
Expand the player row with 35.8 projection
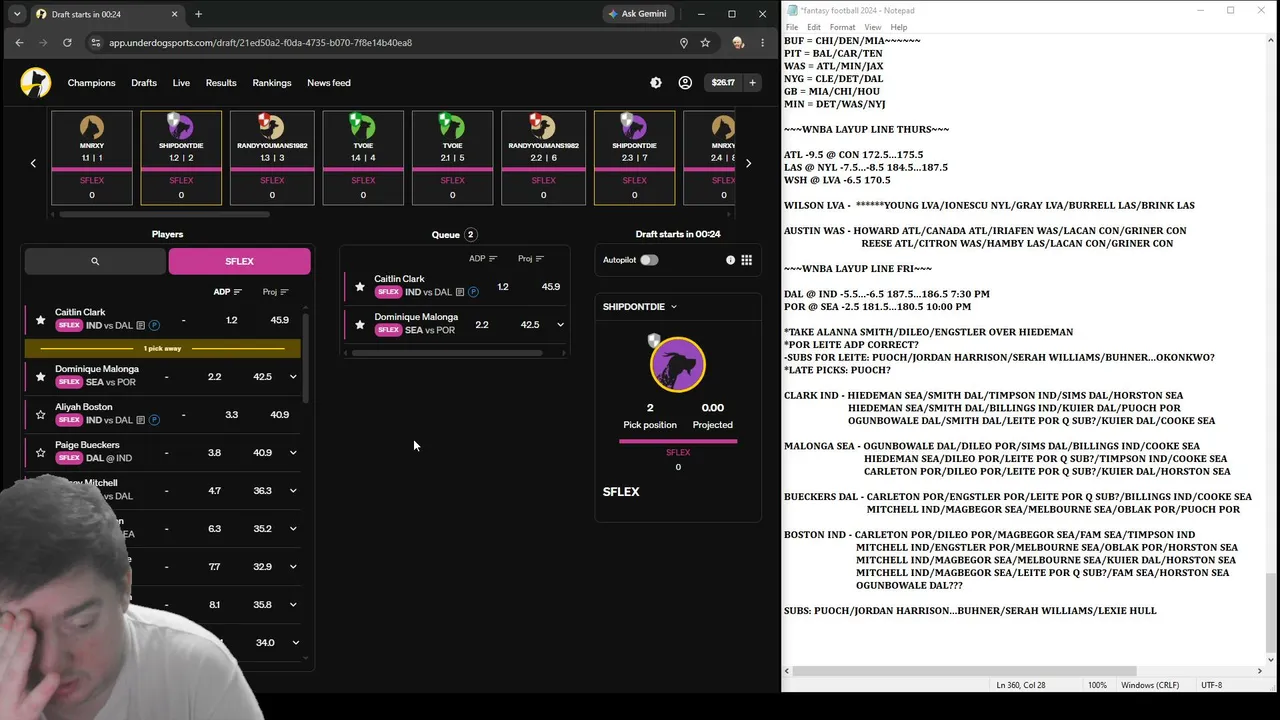click(293, 605)
